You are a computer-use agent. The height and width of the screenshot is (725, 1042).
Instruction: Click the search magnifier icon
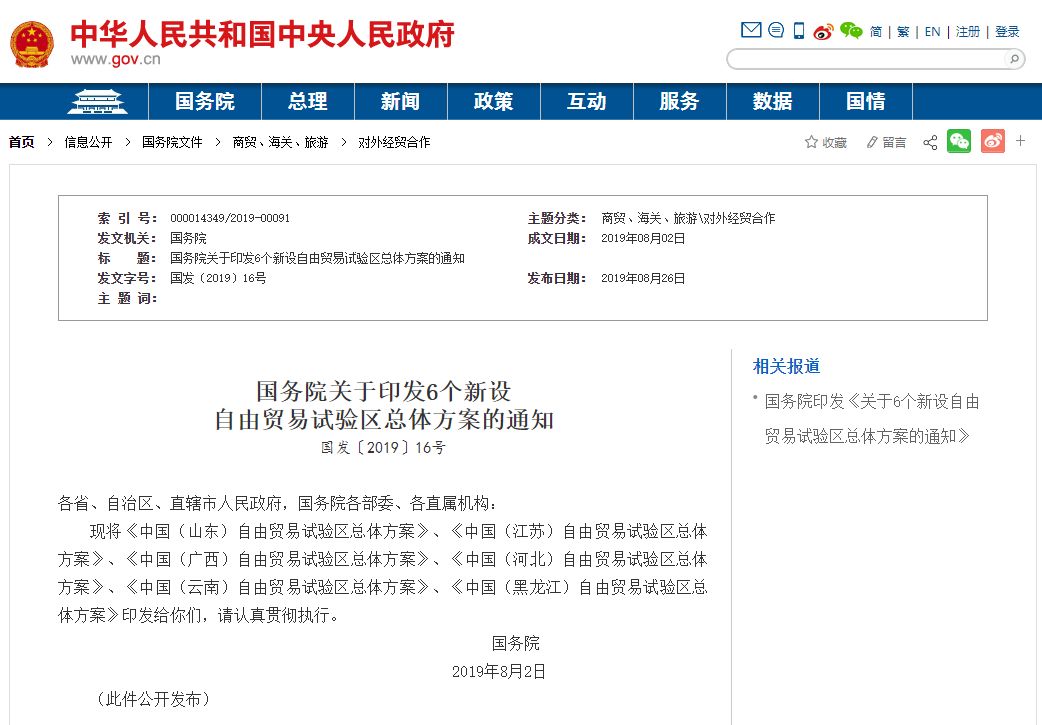coord(1014,59)
